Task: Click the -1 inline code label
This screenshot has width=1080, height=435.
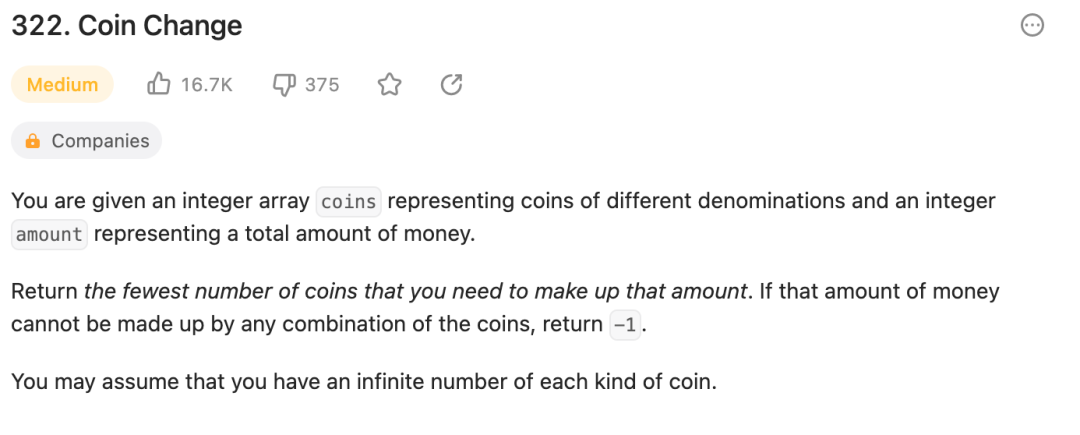Action: [625, 325]
